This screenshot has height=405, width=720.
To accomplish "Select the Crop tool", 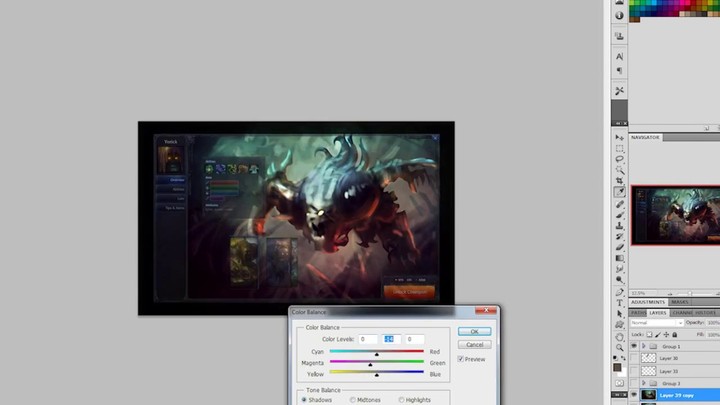I will point(619,181).
